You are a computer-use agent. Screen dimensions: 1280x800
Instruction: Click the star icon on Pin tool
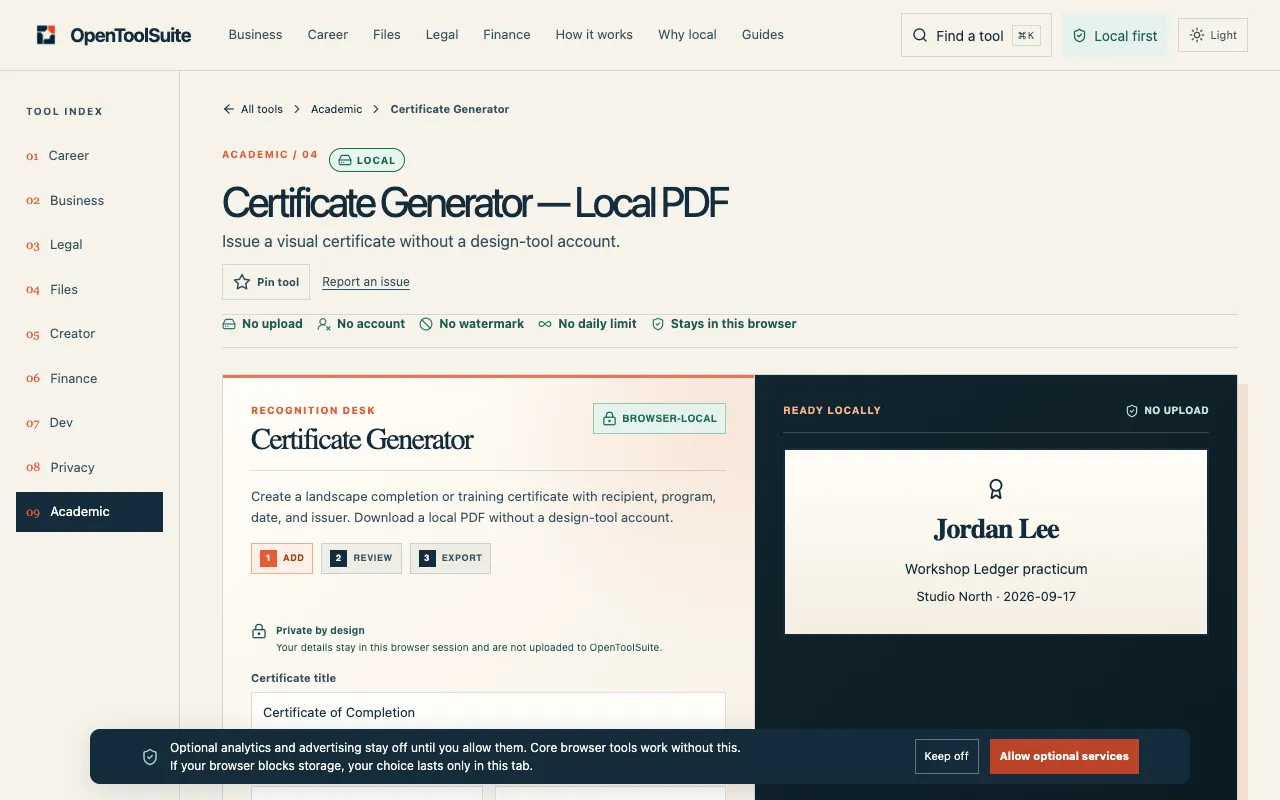(x=242, y=282)
